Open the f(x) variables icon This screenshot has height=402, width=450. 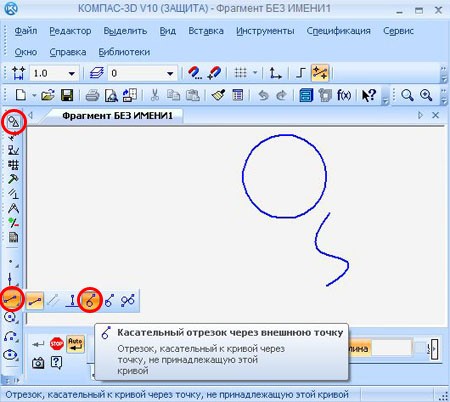tap(344, 96)
